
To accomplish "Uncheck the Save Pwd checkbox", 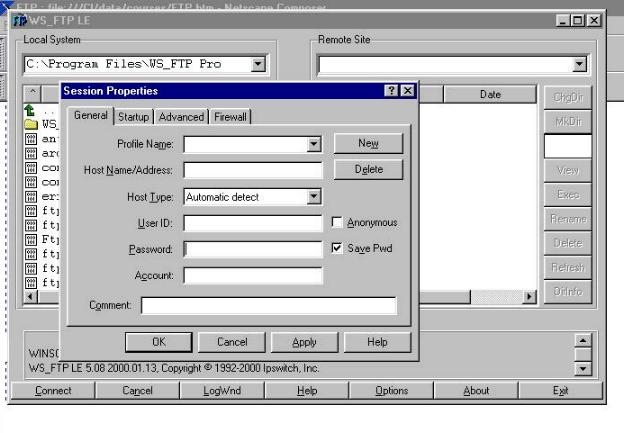I will point(337,248).
